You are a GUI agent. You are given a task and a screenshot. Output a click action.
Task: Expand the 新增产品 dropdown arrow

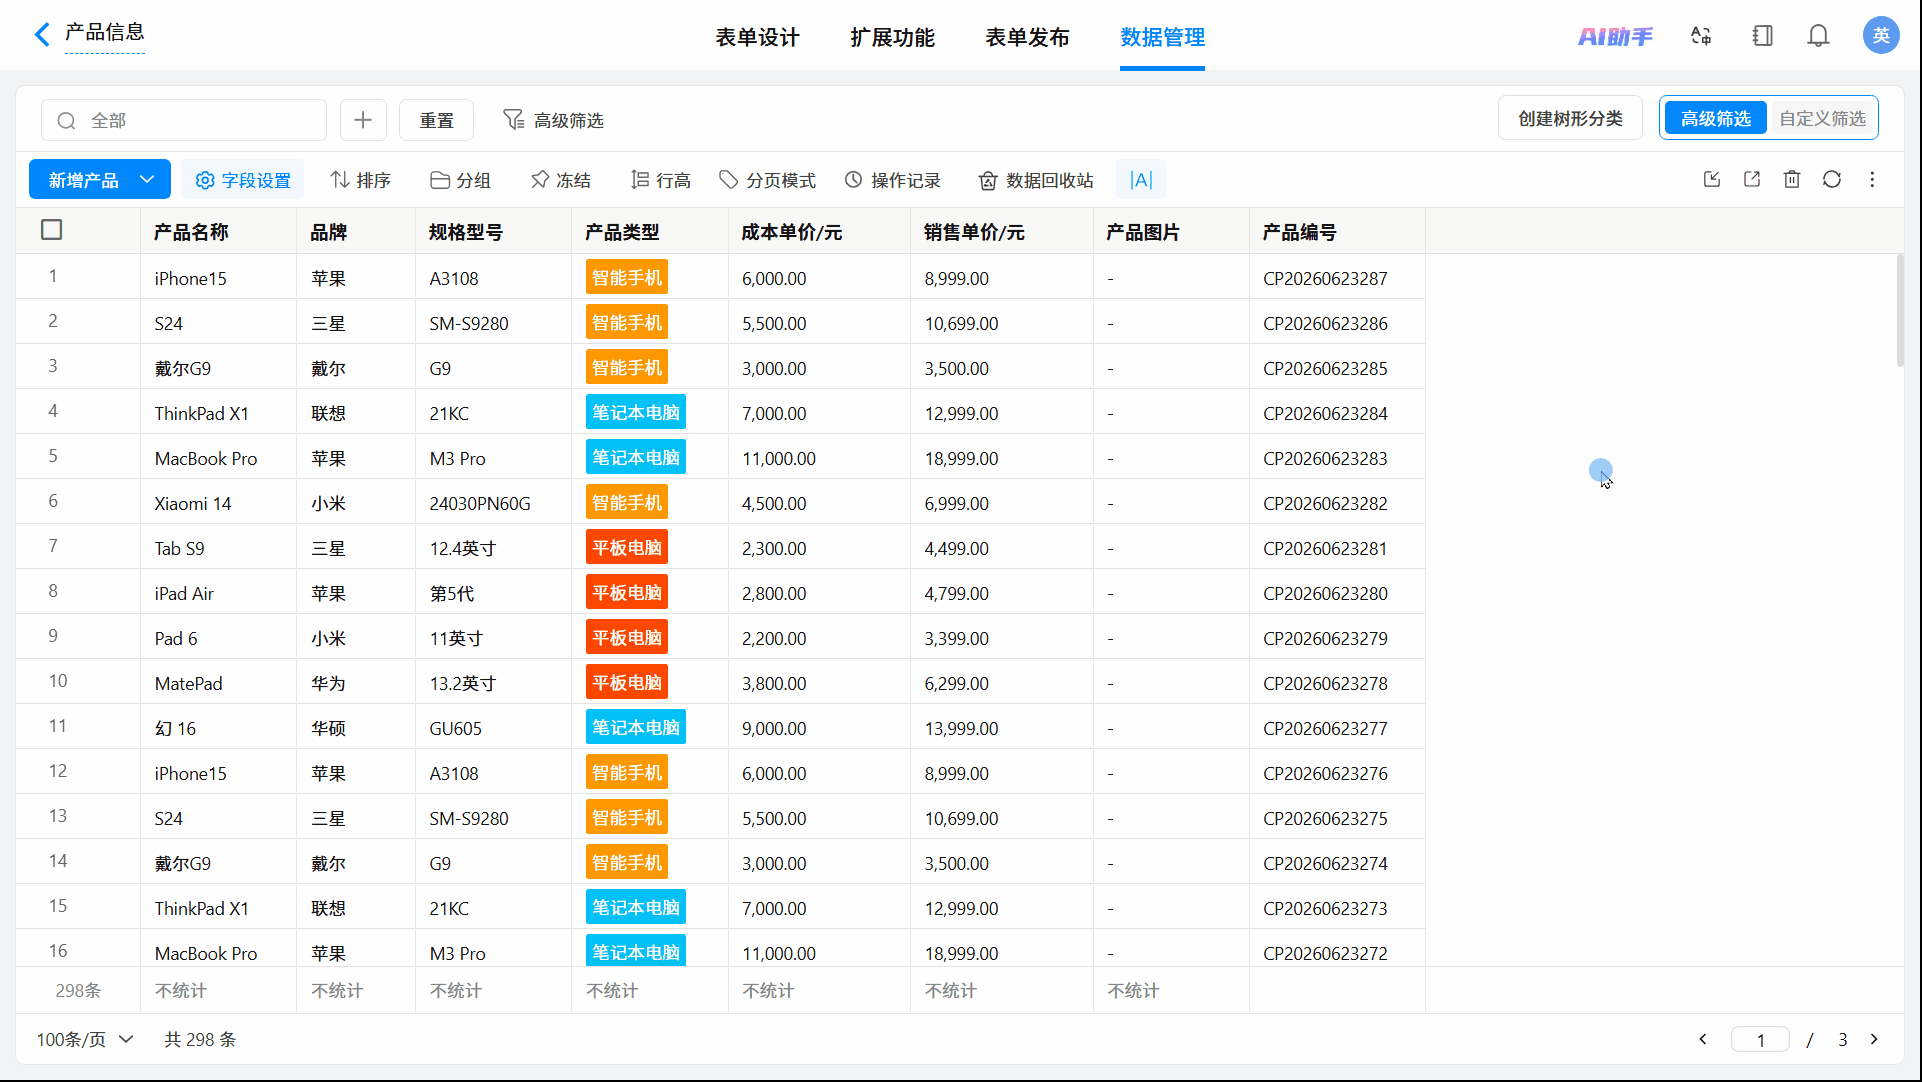[x=147, y=180]
